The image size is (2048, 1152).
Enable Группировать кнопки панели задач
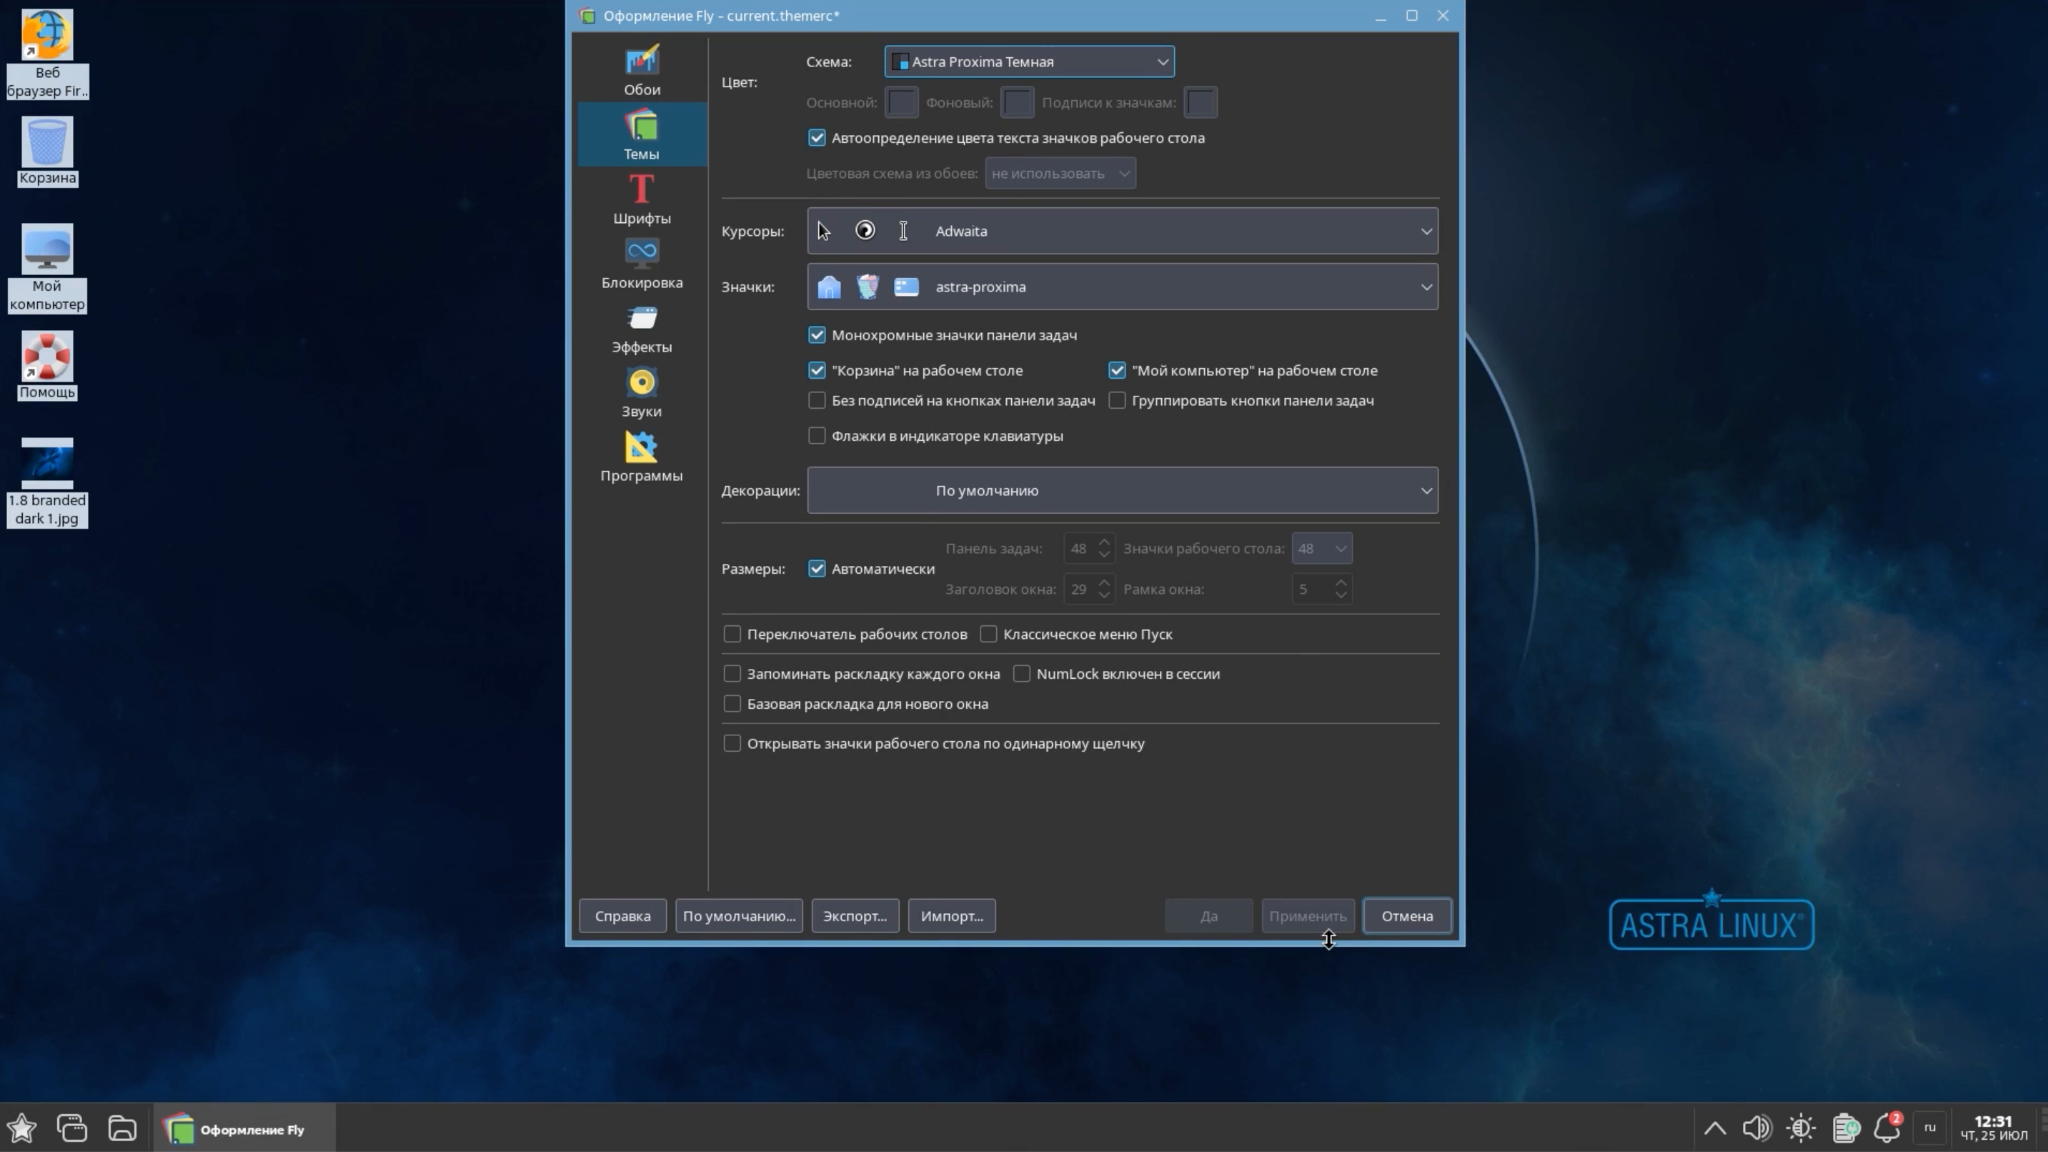point(1117,401)
